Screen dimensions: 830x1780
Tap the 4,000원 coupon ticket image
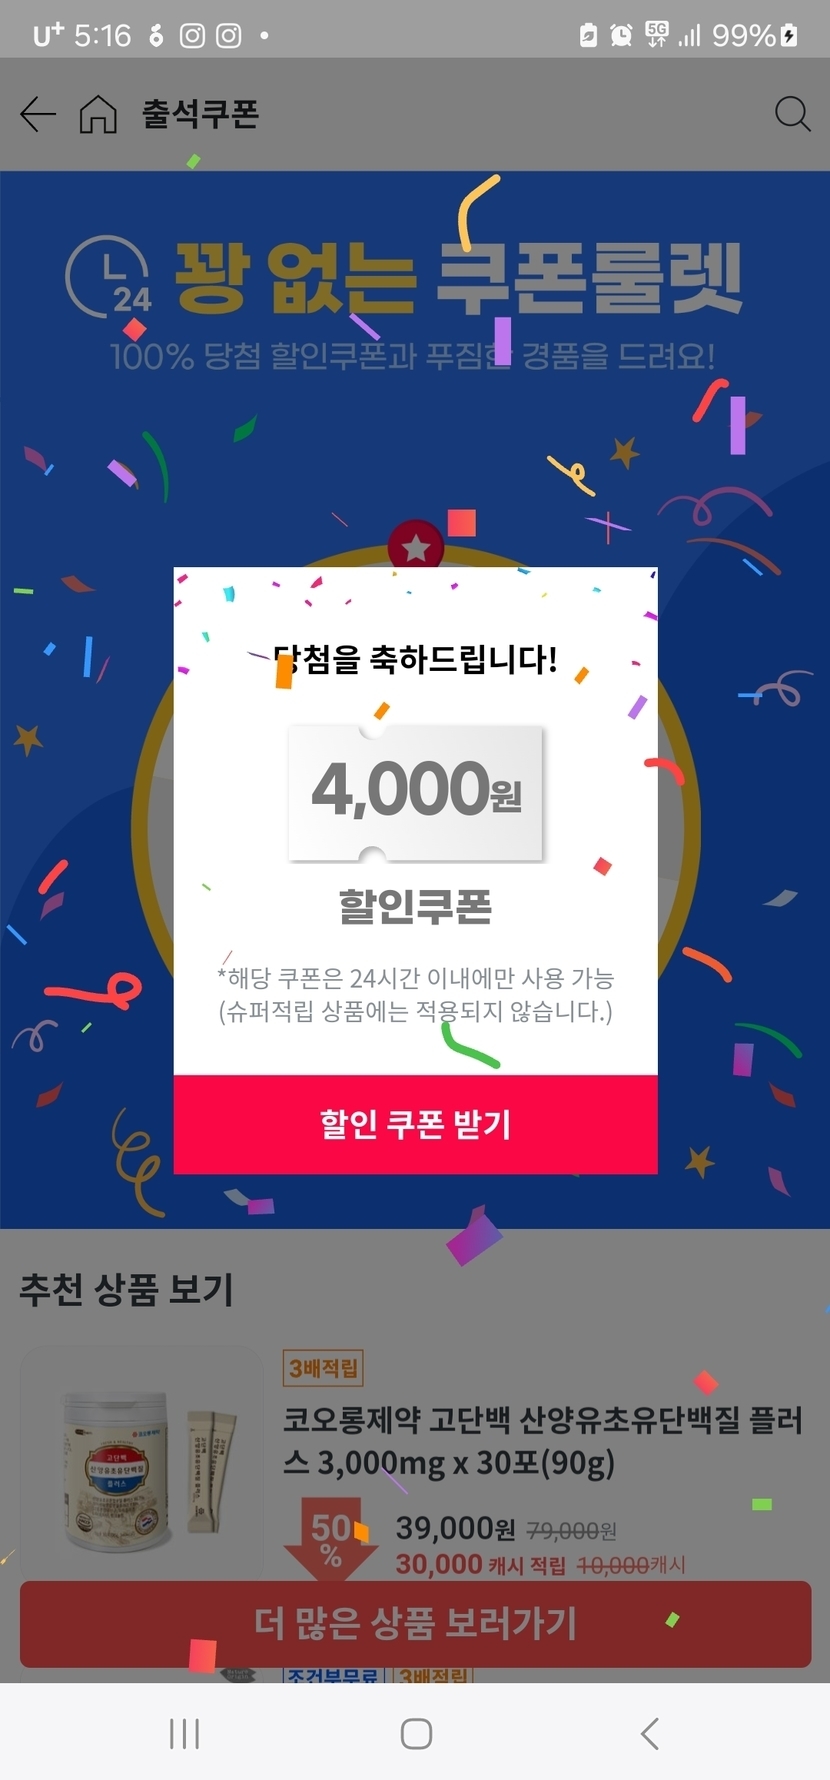tap(416, 792)
